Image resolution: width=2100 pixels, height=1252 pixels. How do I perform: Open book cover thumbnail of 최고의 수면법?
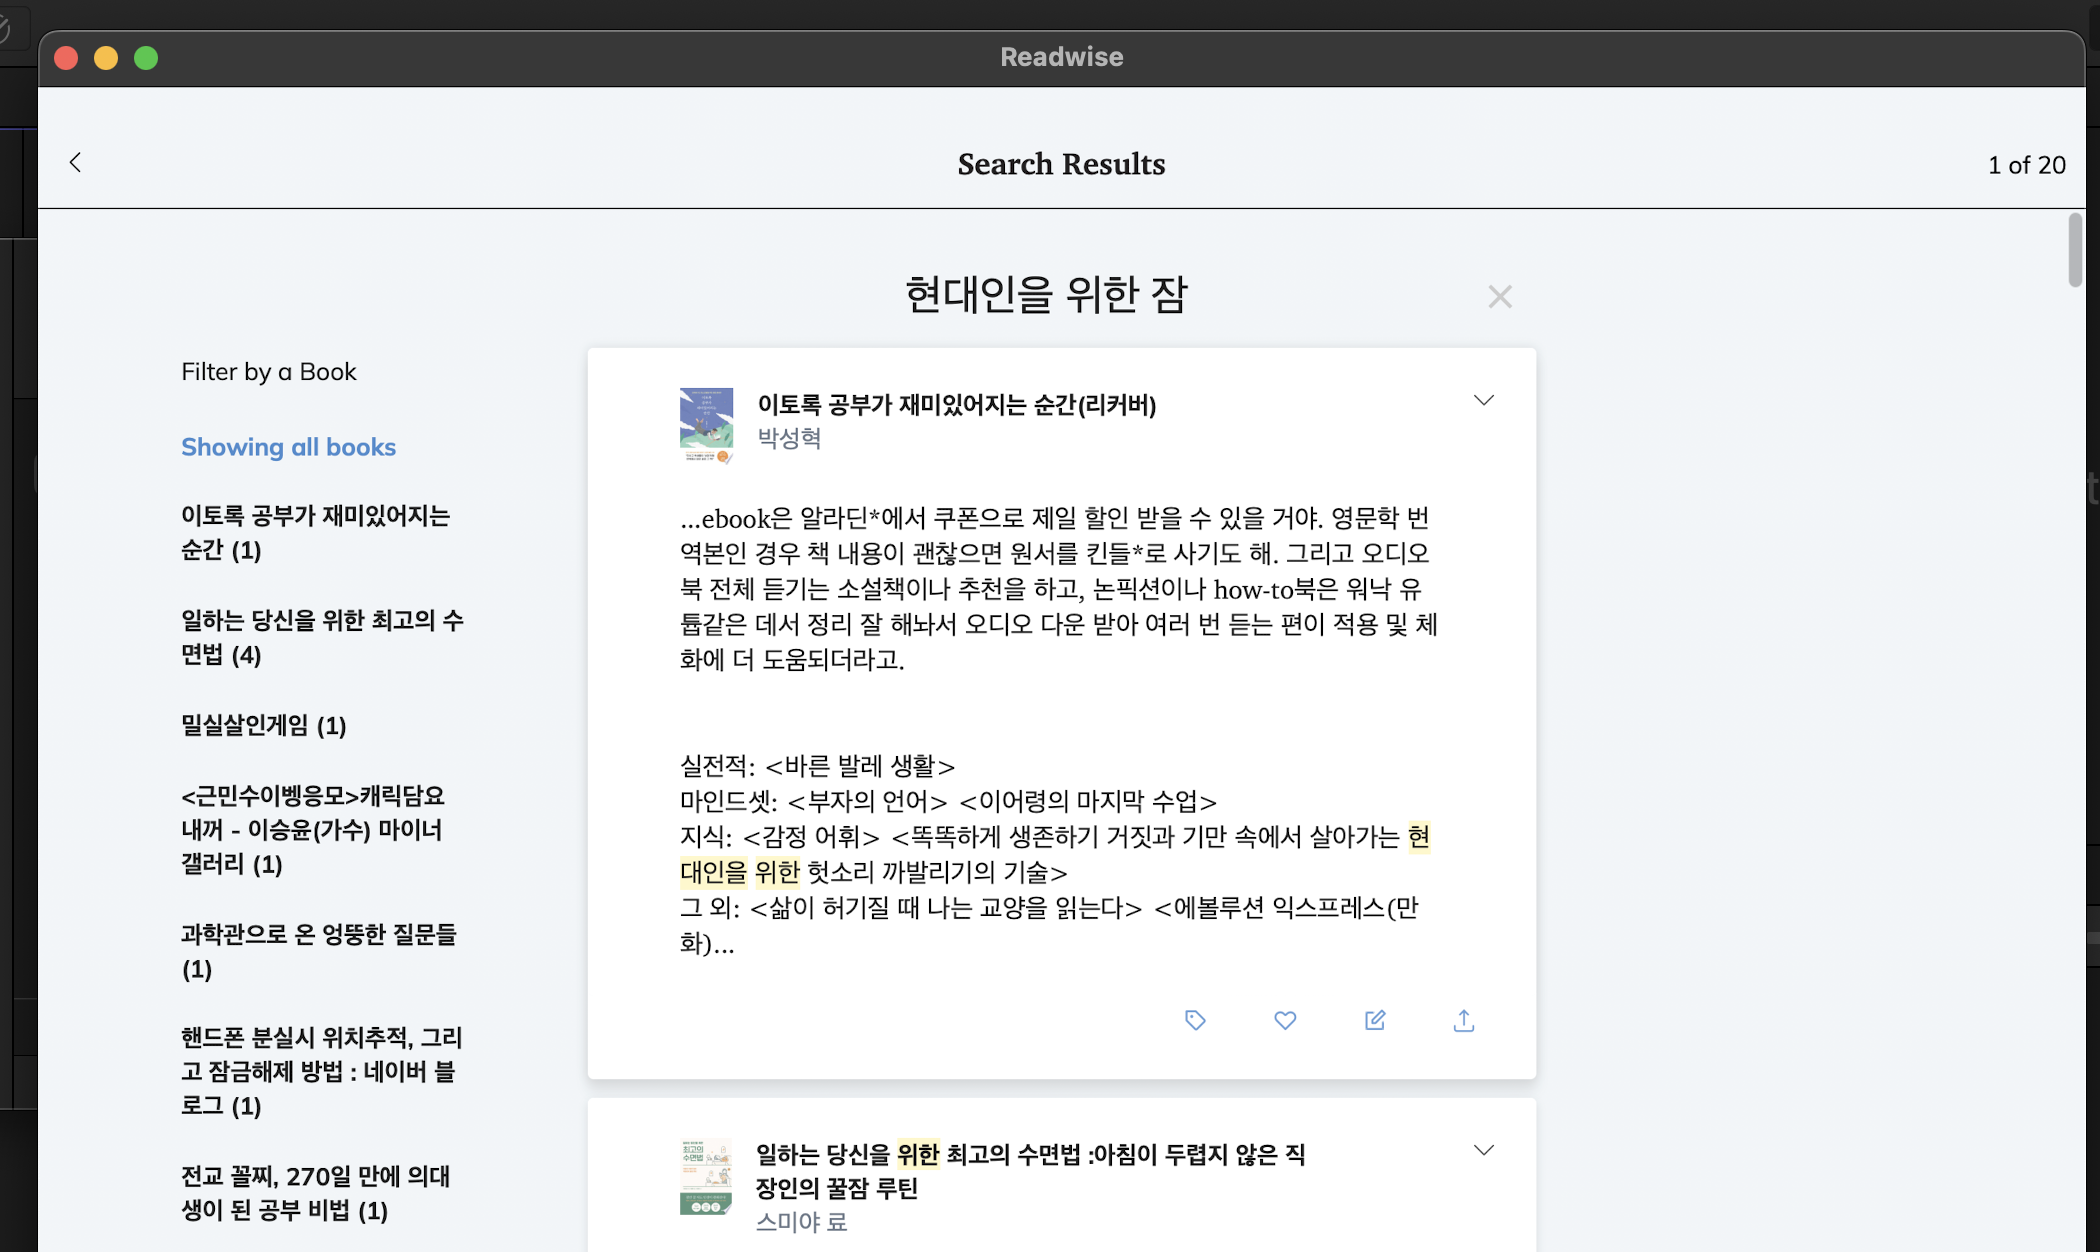(706, 1177)
